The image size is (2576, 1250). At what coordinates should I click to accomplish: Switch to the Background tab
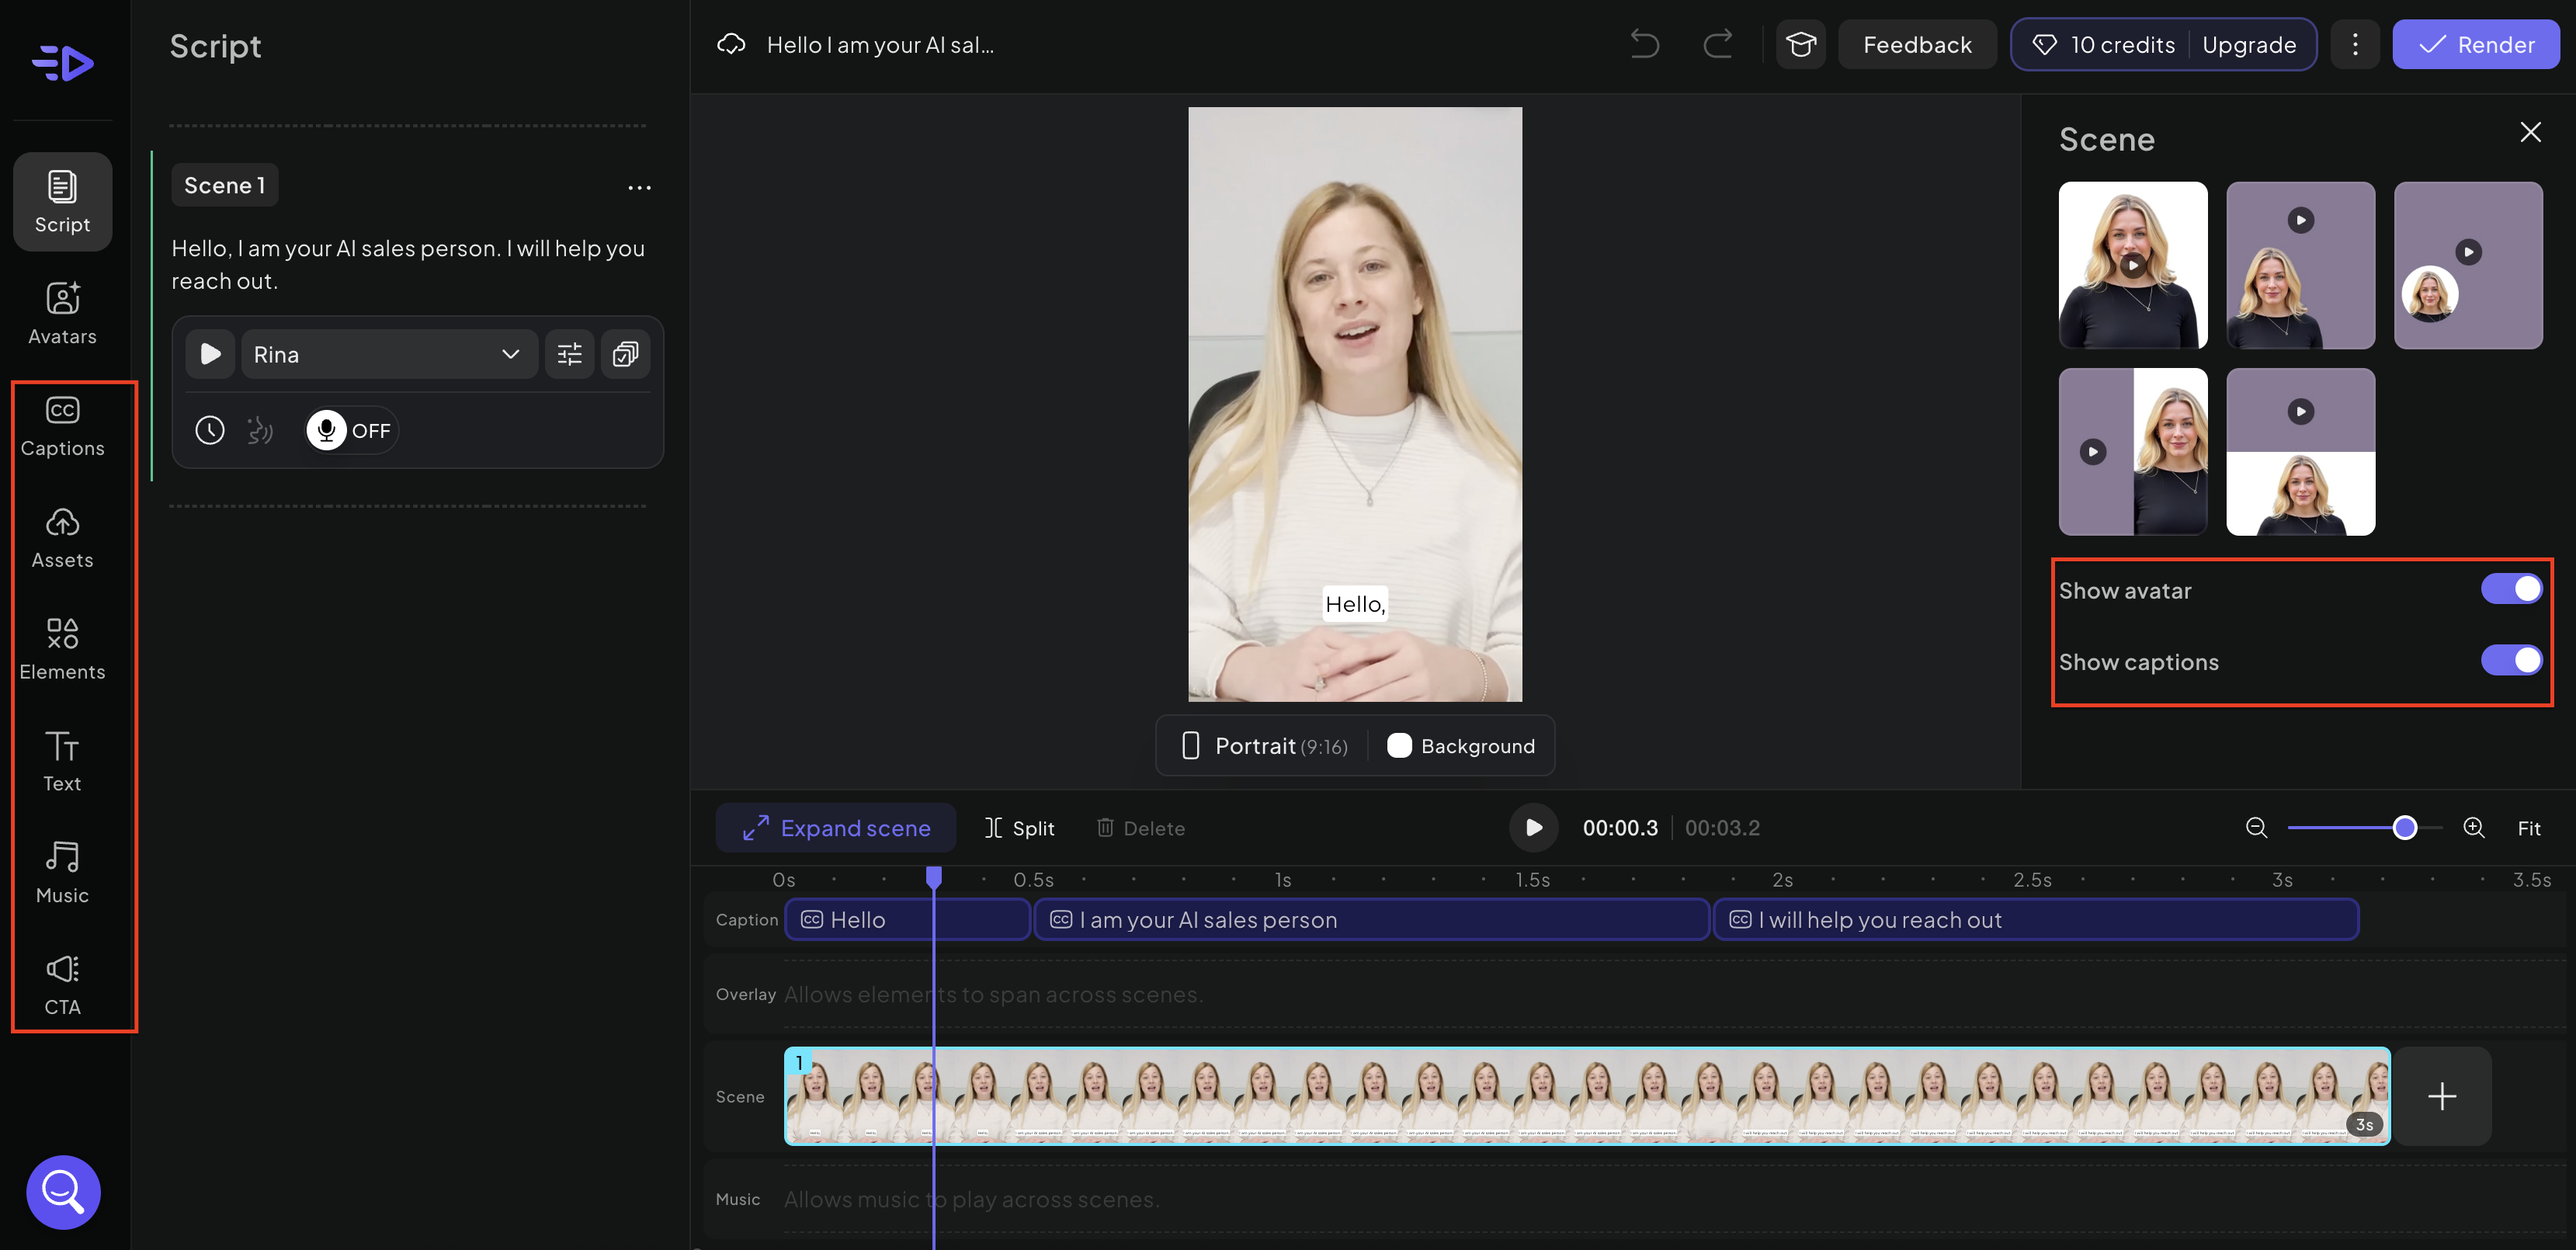pos(1460,745)
